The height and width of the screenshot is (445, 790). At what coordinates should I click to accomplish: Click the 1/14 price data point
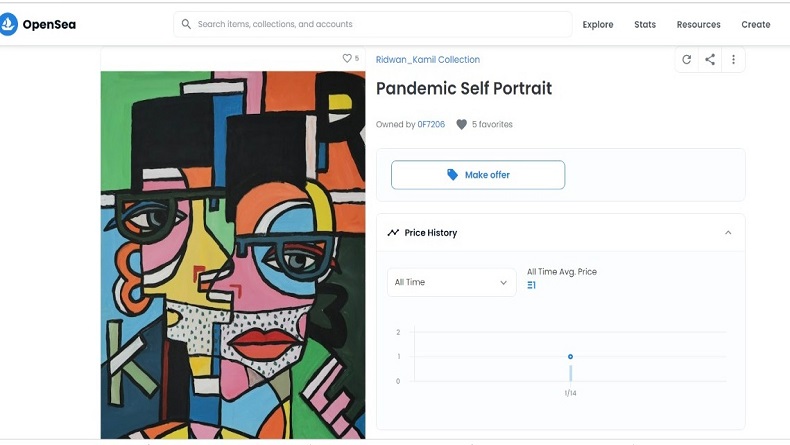(570, 357)
